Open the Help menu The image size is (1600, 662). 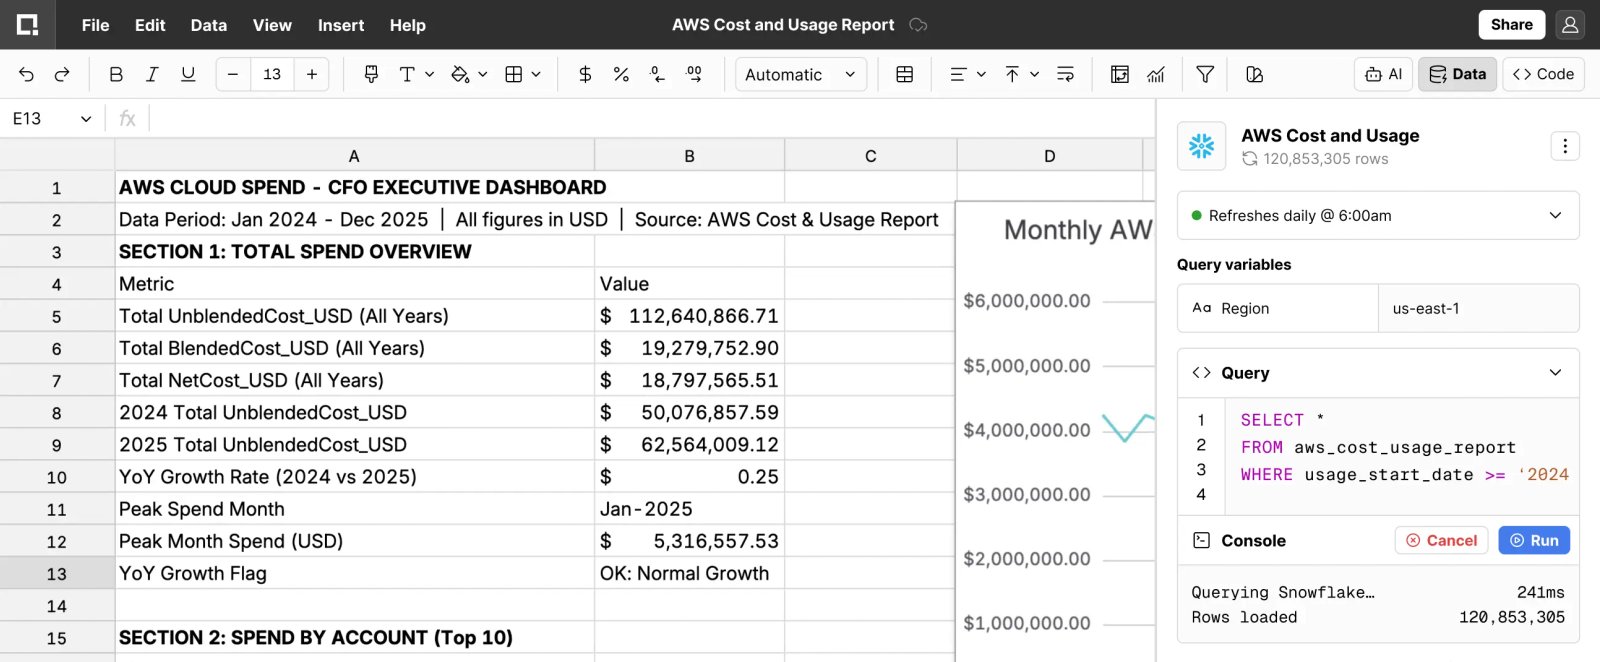coord(407,25)
